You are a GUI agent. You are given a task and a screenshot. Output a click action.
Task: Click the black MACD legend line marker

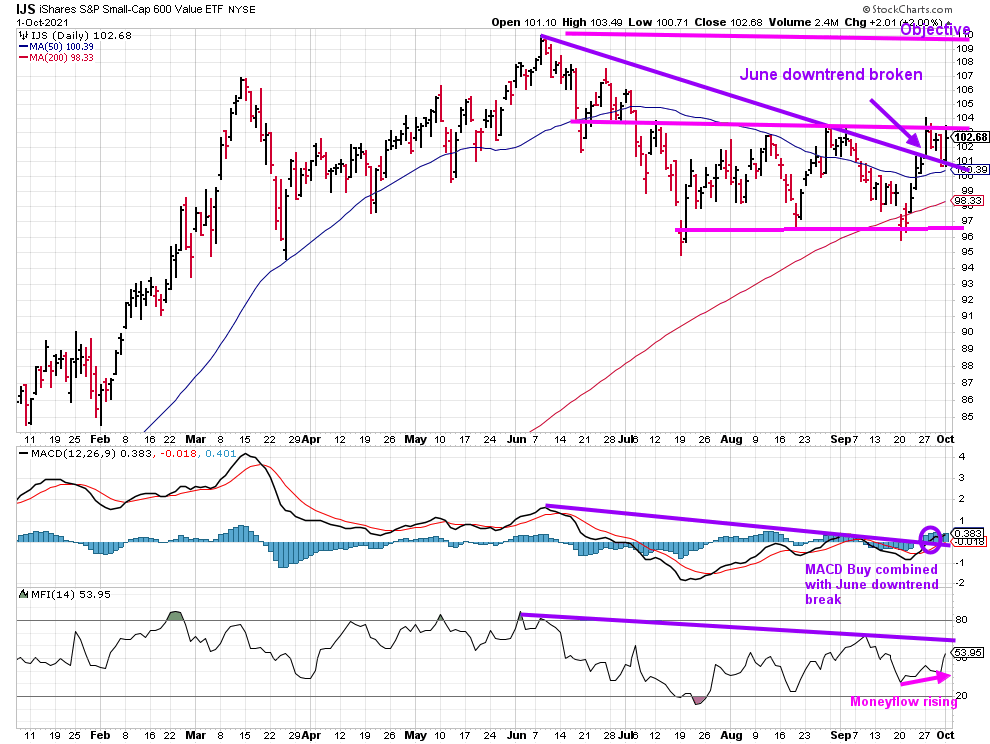click(23, 453)
